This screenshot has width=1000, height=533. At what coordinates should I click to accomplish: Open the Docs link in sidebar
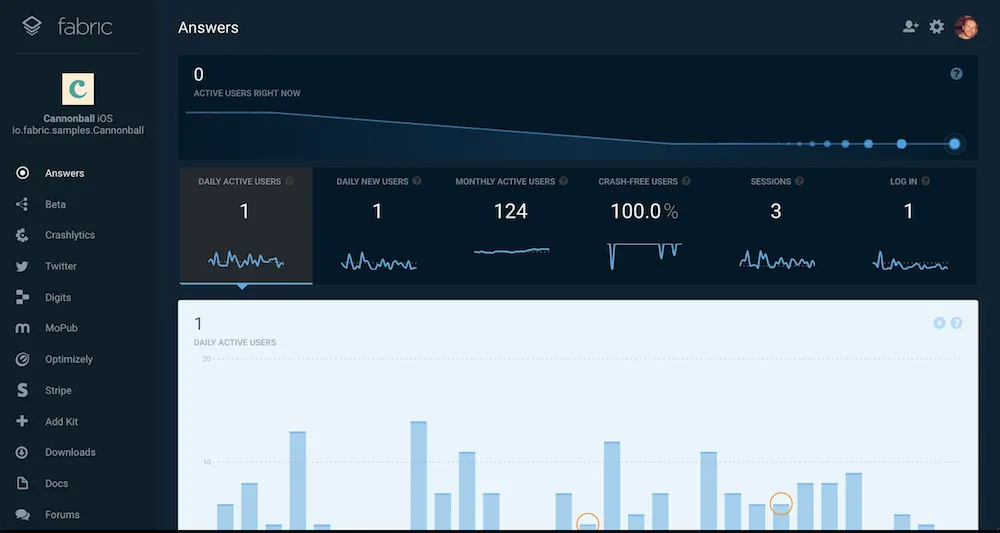[56, 483]
